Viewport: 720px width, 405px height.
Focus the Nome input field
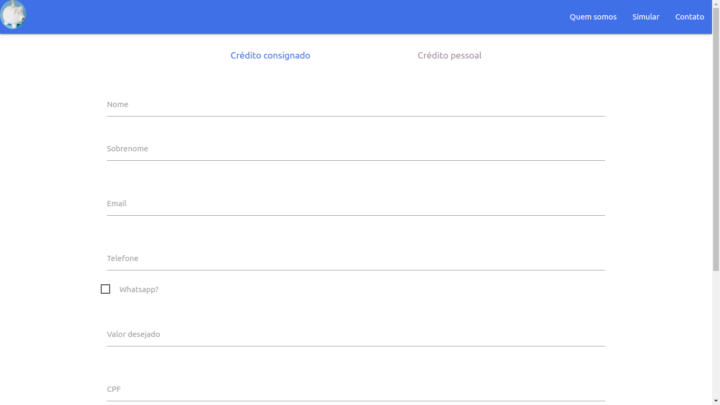355,105
